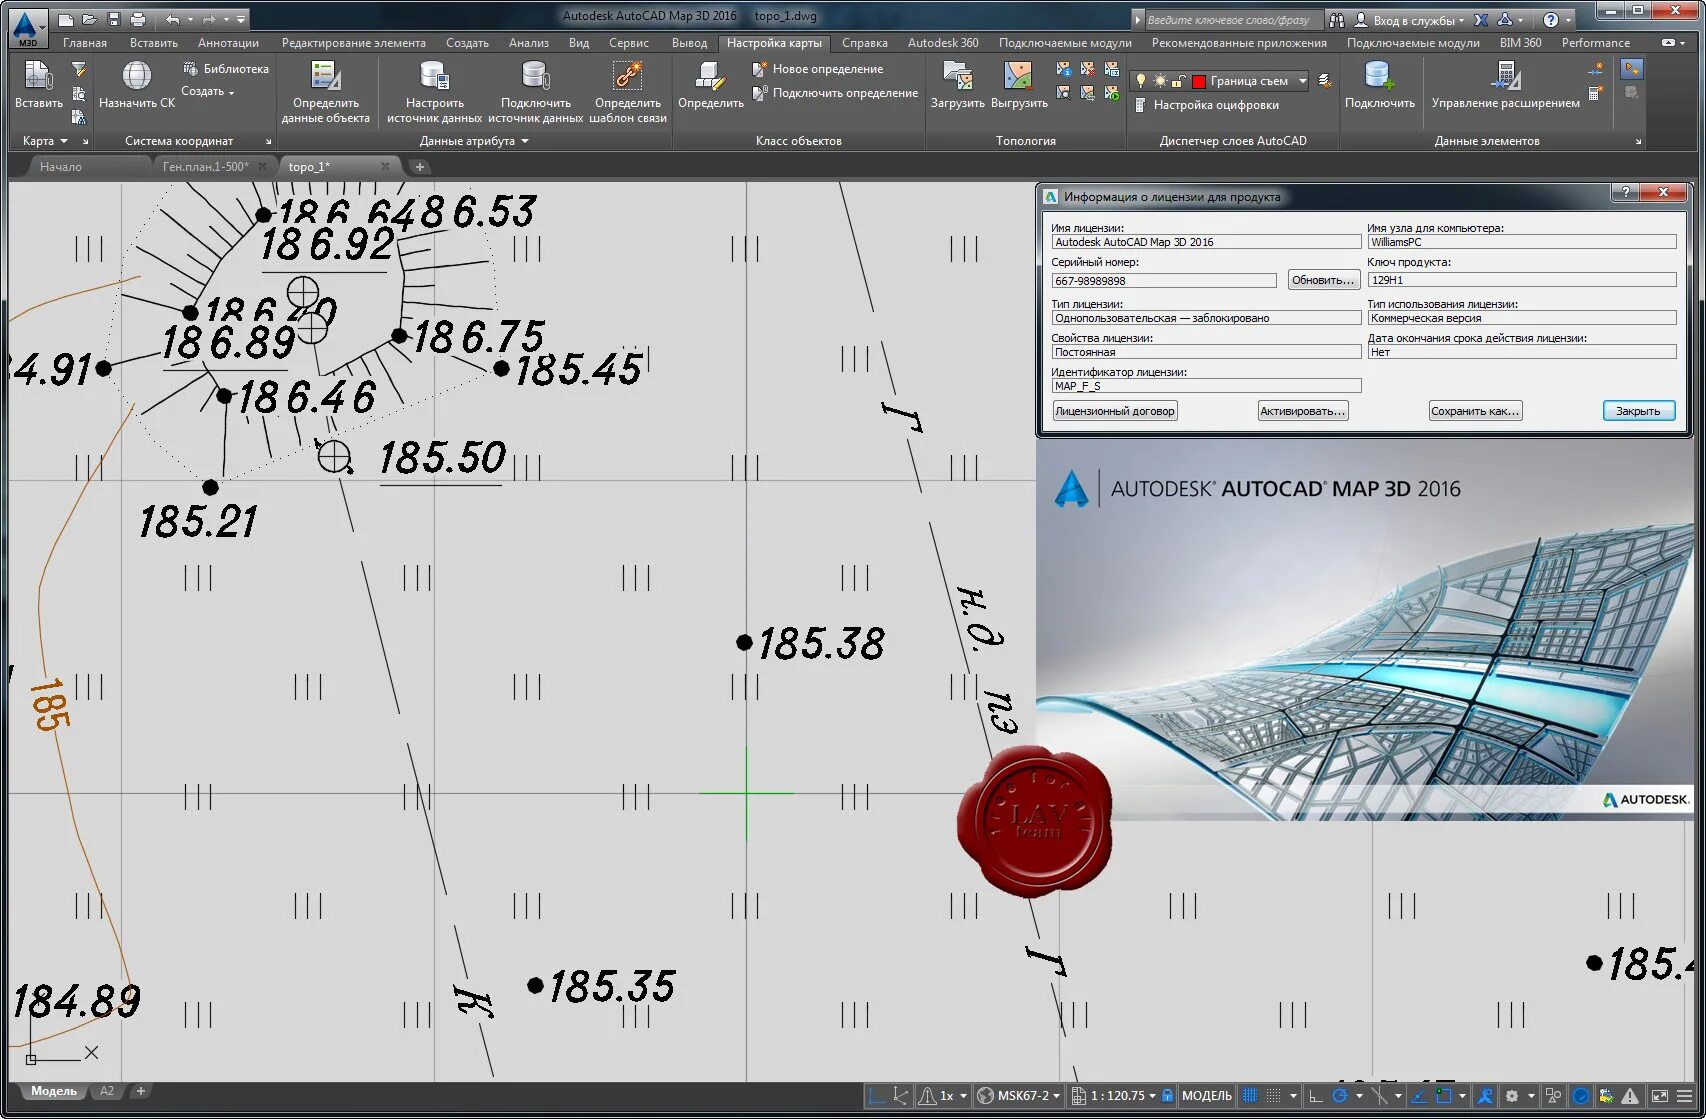Click Подключить определение in object class panel
This screenshot has width=1706, height=1119.
(x=835, y=93)
